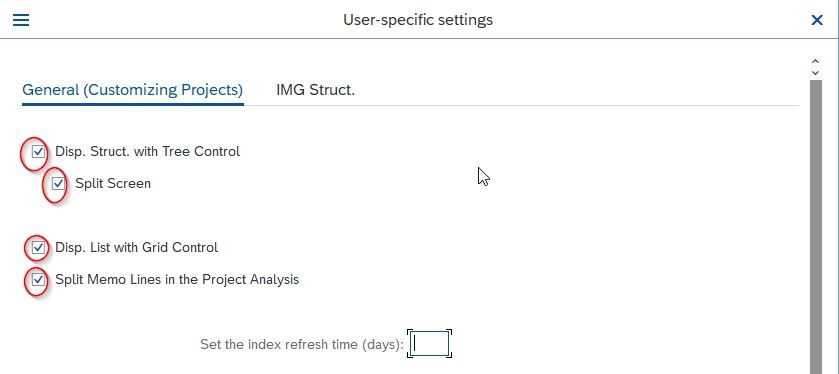Switch to the IMG Struct. tab

pos(315,90)
